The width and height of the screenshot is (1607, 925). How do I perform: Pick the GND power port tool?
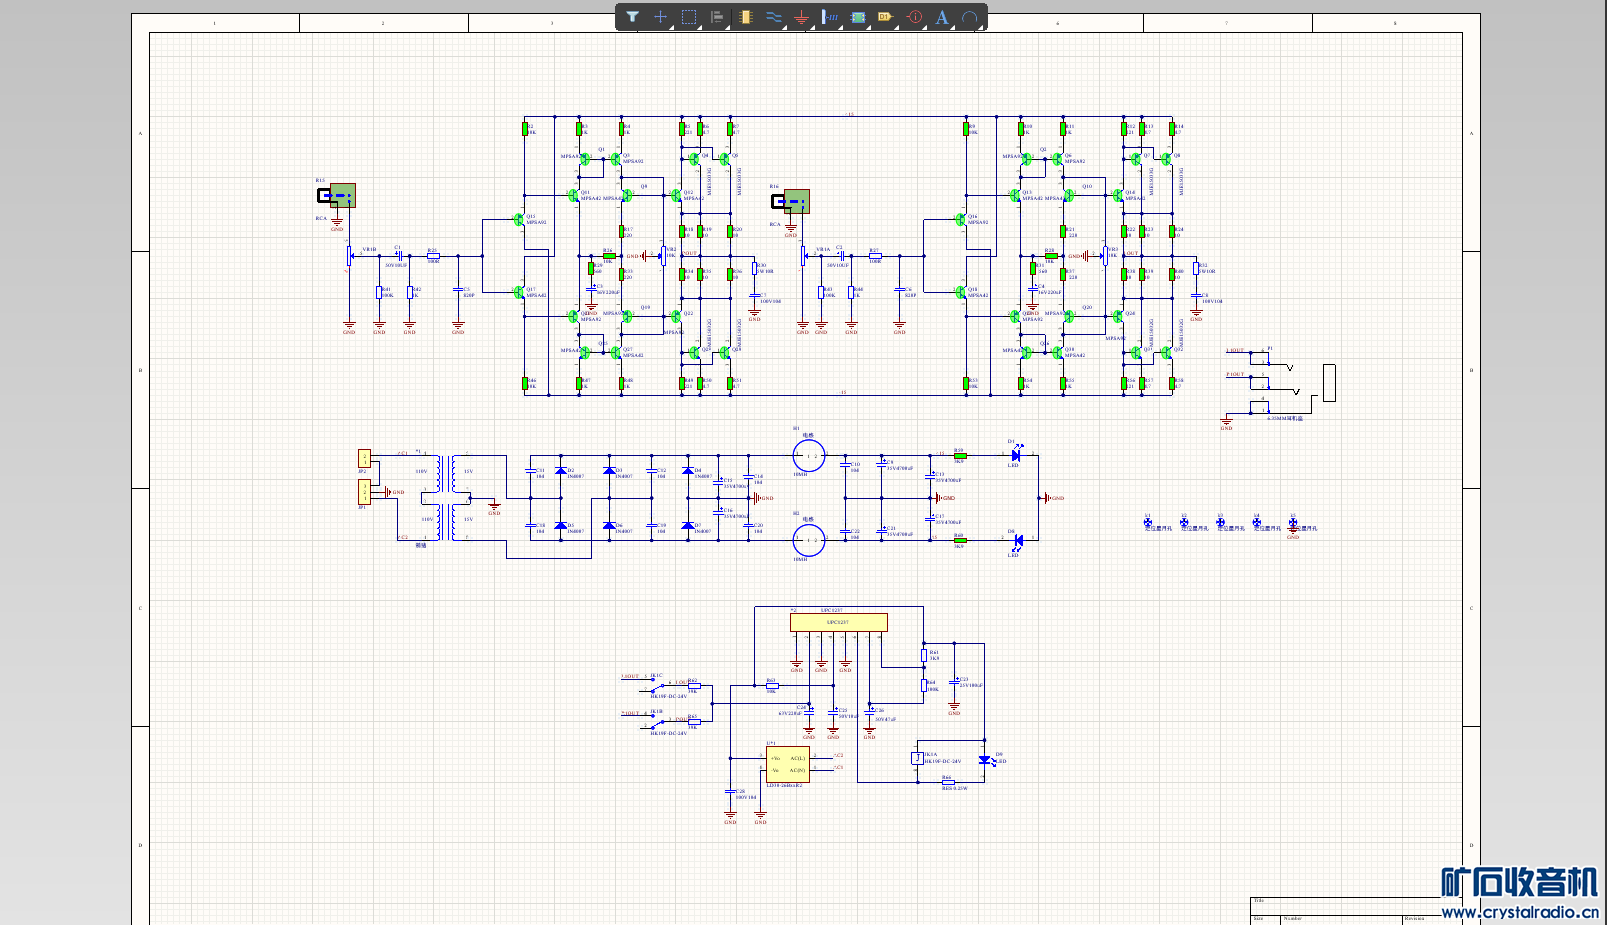(801, 17)
